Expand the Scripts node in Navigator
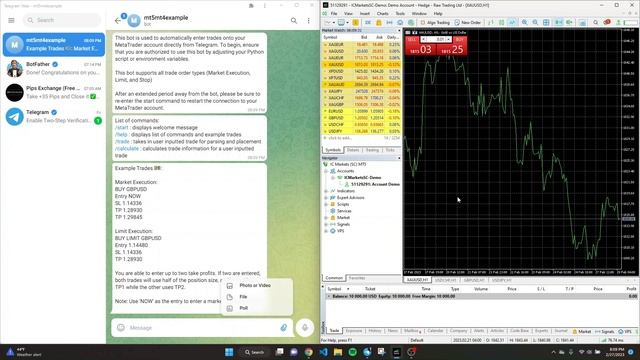This screenshot has width=640, height=360. click(326, 204)
